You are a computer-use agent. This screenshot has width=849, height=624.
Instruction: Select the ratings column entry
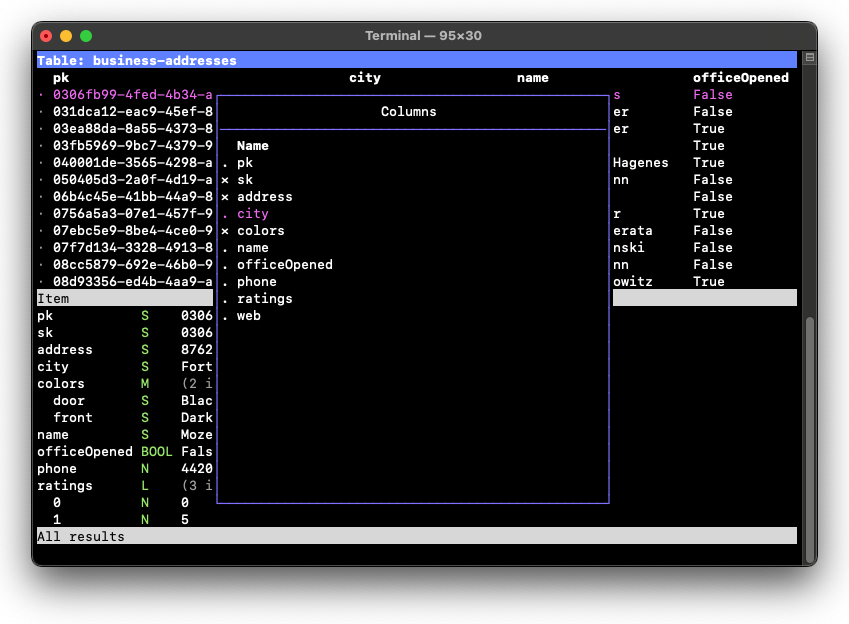pyautogui.click(x=264, y=299)
